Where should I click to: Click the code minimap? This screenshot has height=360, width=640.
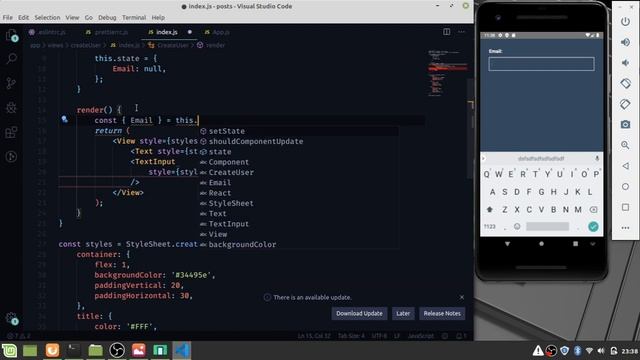click(447, 73)
